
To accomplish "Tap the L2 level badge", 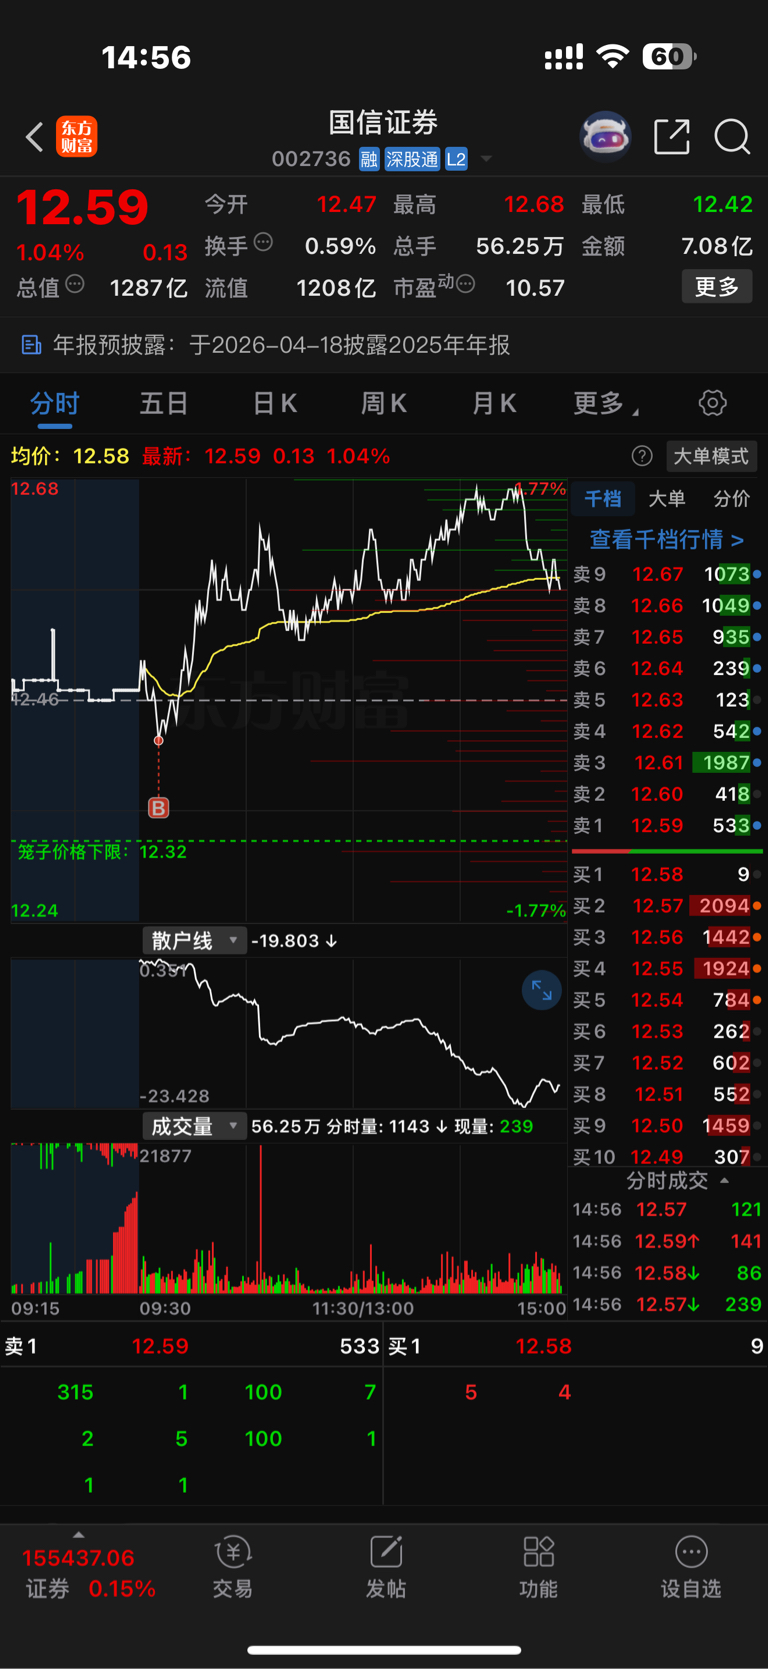I will coord(456,159).
